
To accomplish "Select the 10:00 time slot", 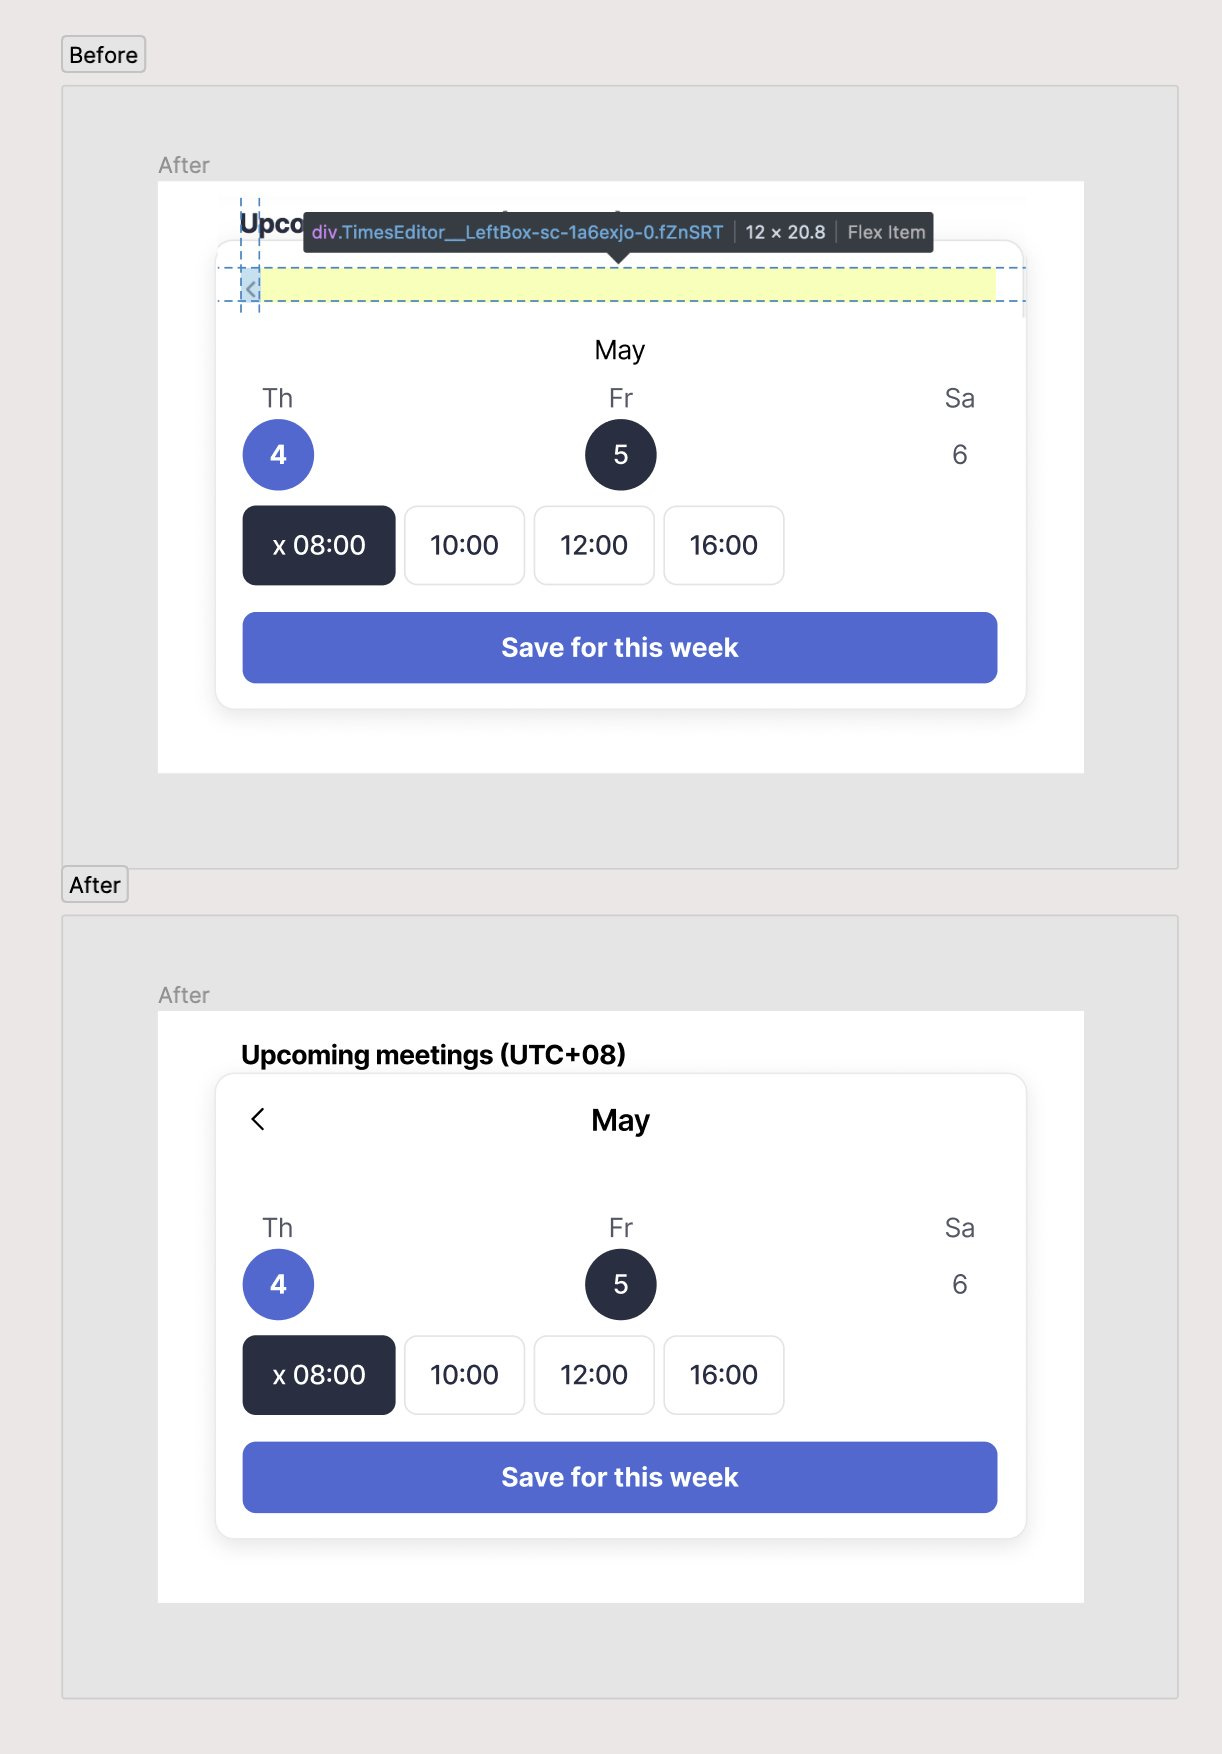I will pyautogui.click(x=464, y=545).
